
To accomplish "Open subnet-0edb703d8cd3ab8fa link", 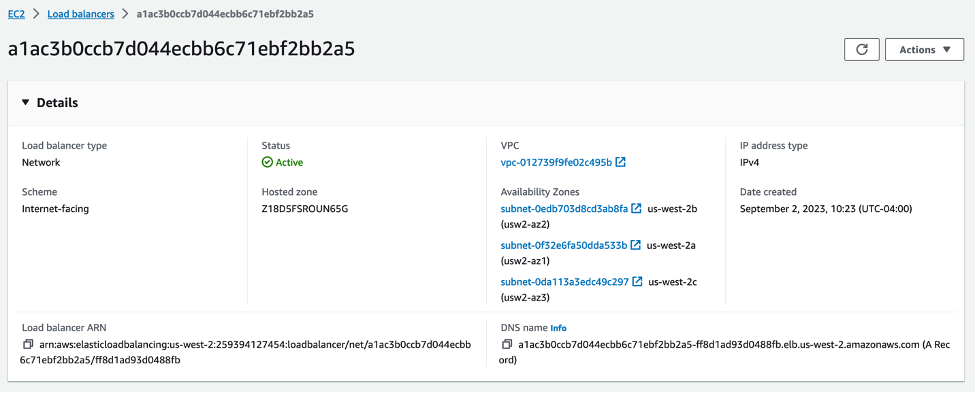I will coord(565,209).
